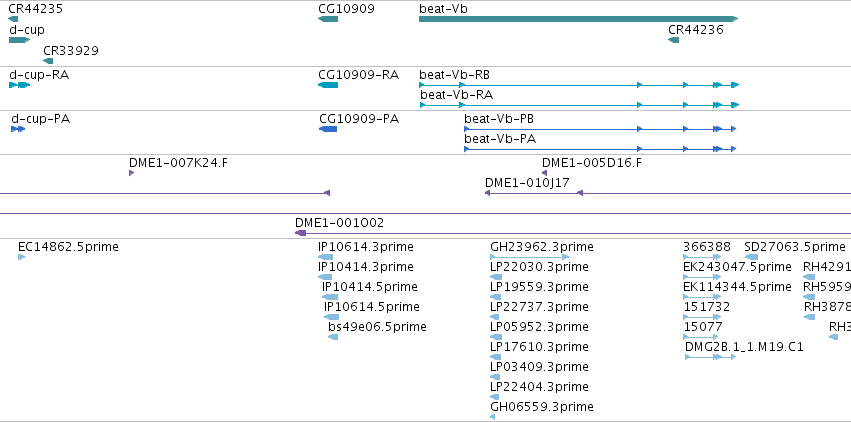This screenshot has height=422, width=851.
Task: Click the CG10909 gene arrow glyph
Action: tap(328, 19)
